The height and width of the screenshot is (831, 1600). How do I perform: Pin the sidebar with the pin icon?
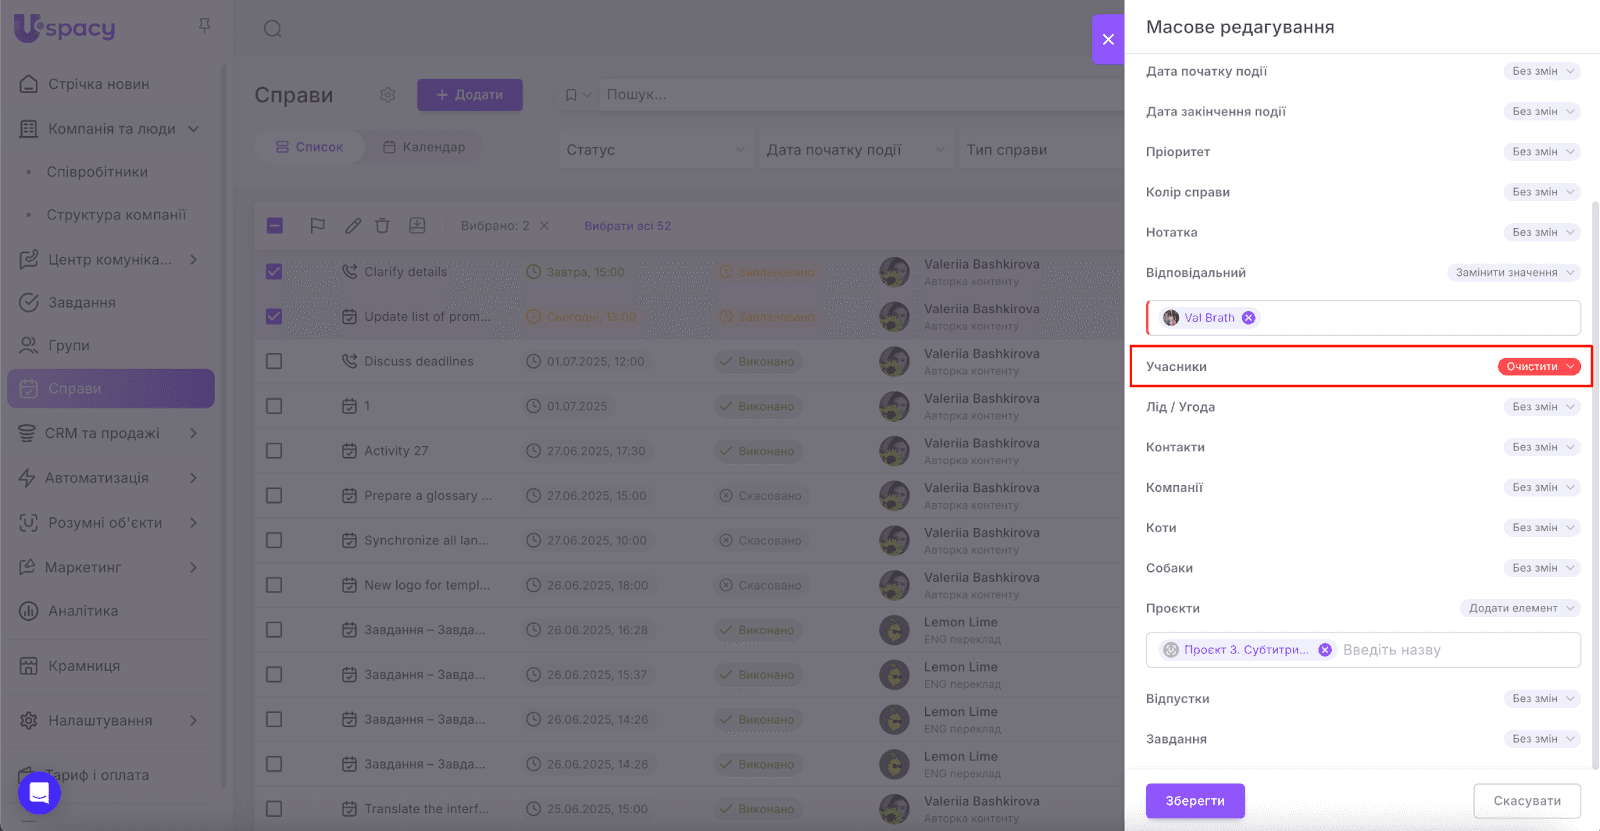204,26
